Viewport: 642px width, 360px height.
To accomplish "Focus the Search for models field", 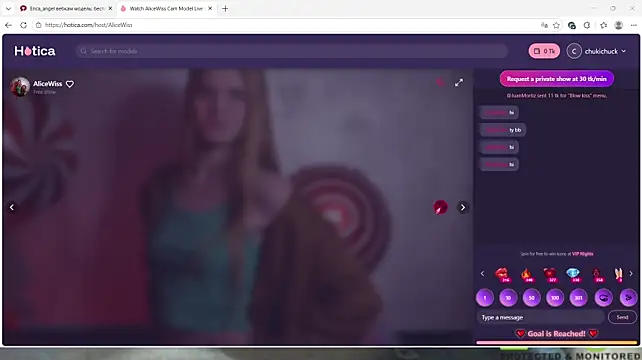I will click(x=292, y=51).
